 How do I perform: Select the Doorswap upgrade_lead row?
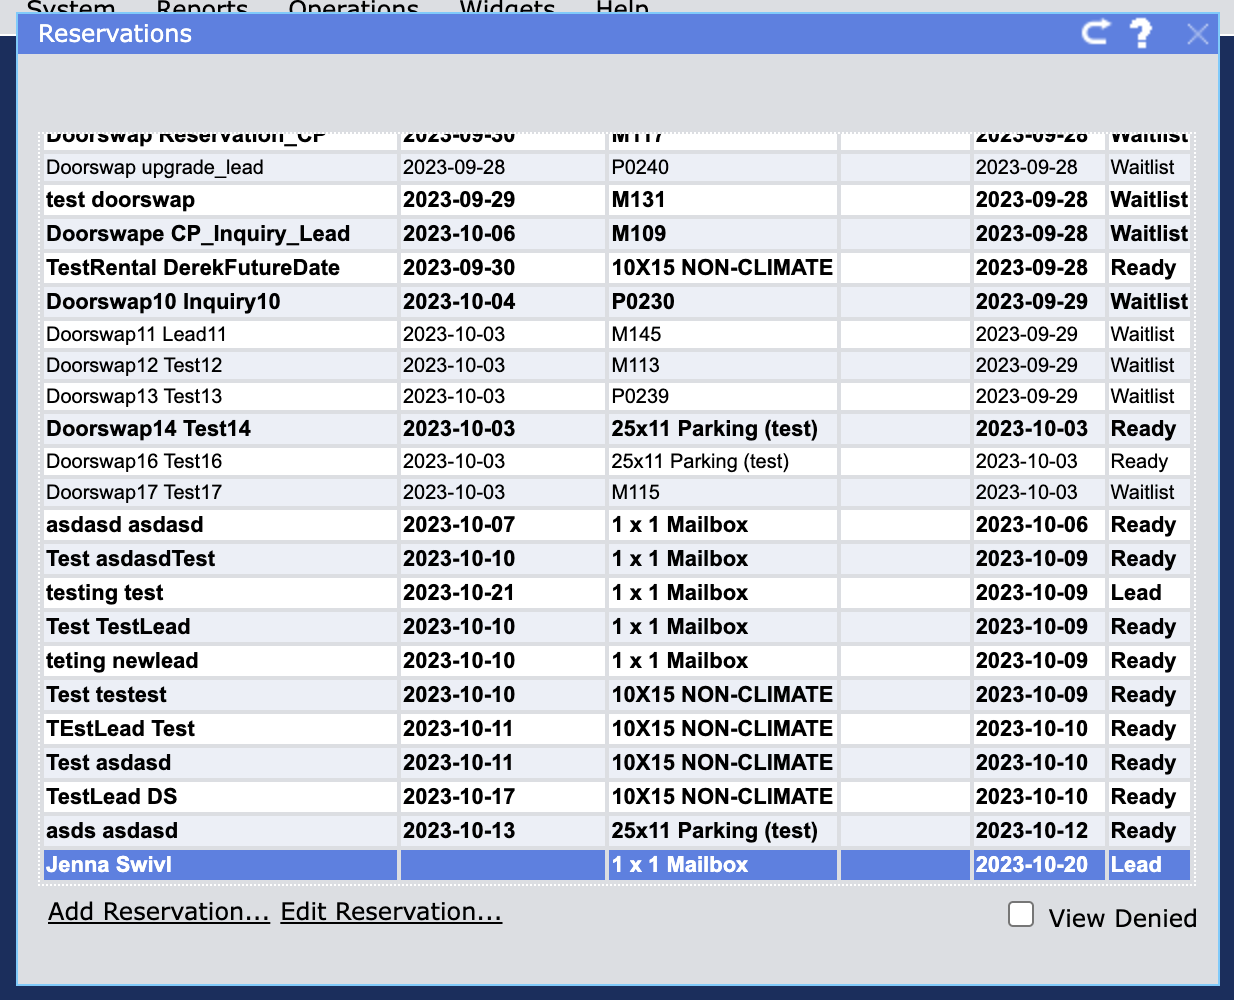[155, 167]
